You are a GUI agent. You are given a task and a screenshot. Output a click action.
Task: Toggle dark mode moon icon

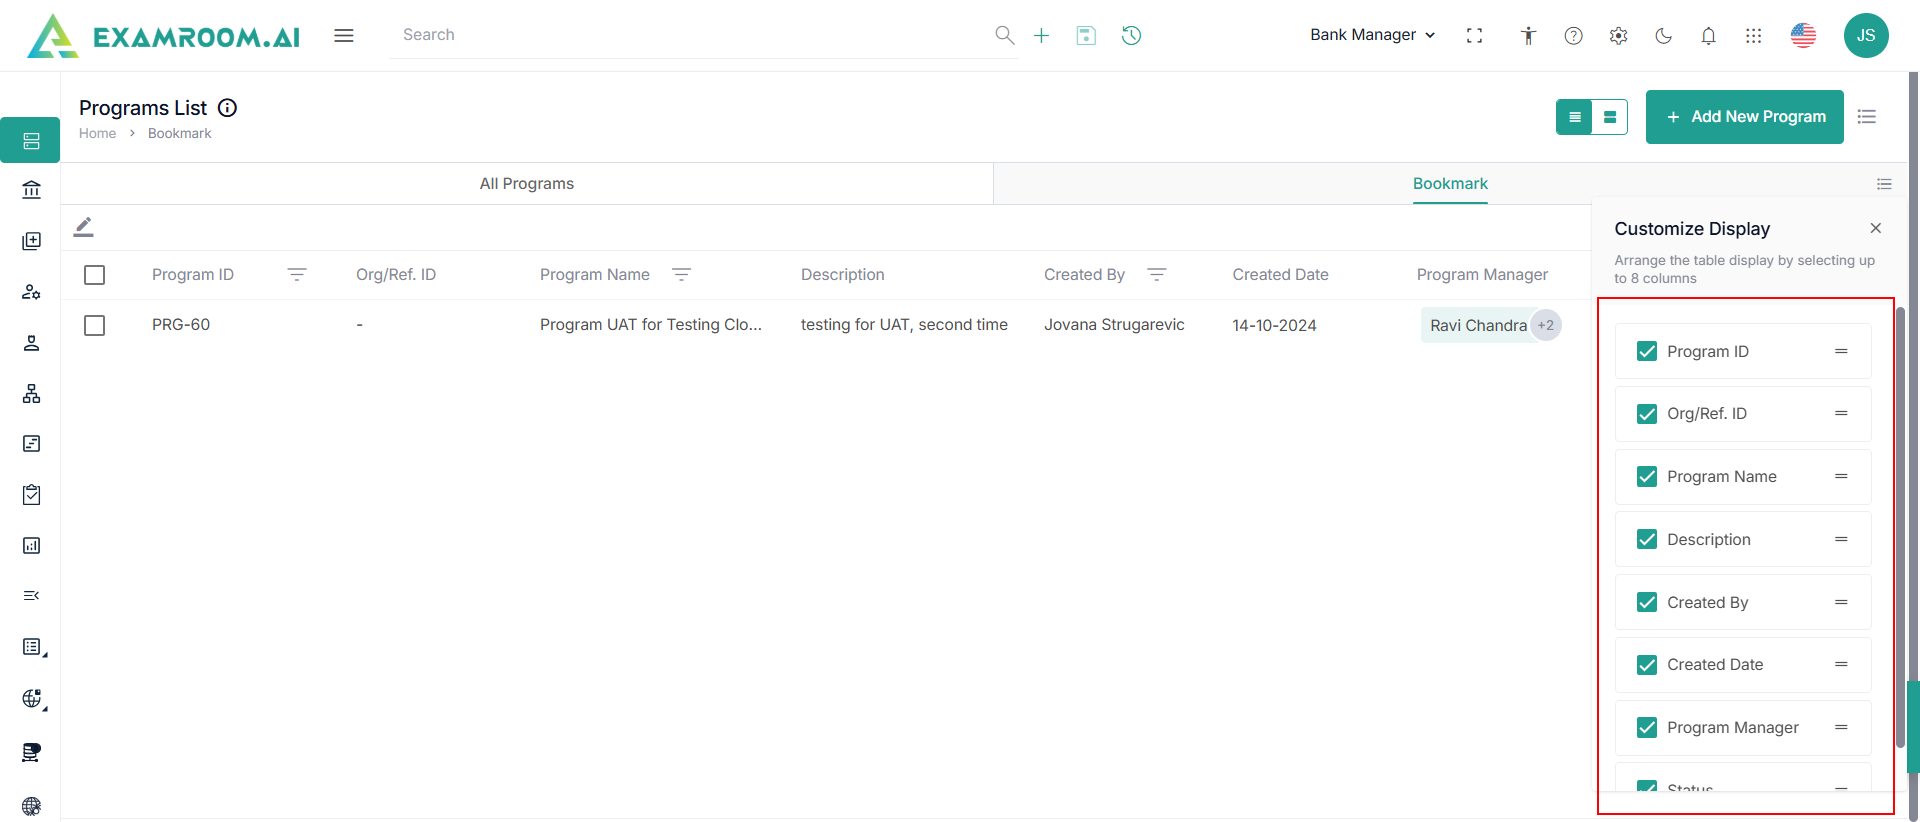1663,36
